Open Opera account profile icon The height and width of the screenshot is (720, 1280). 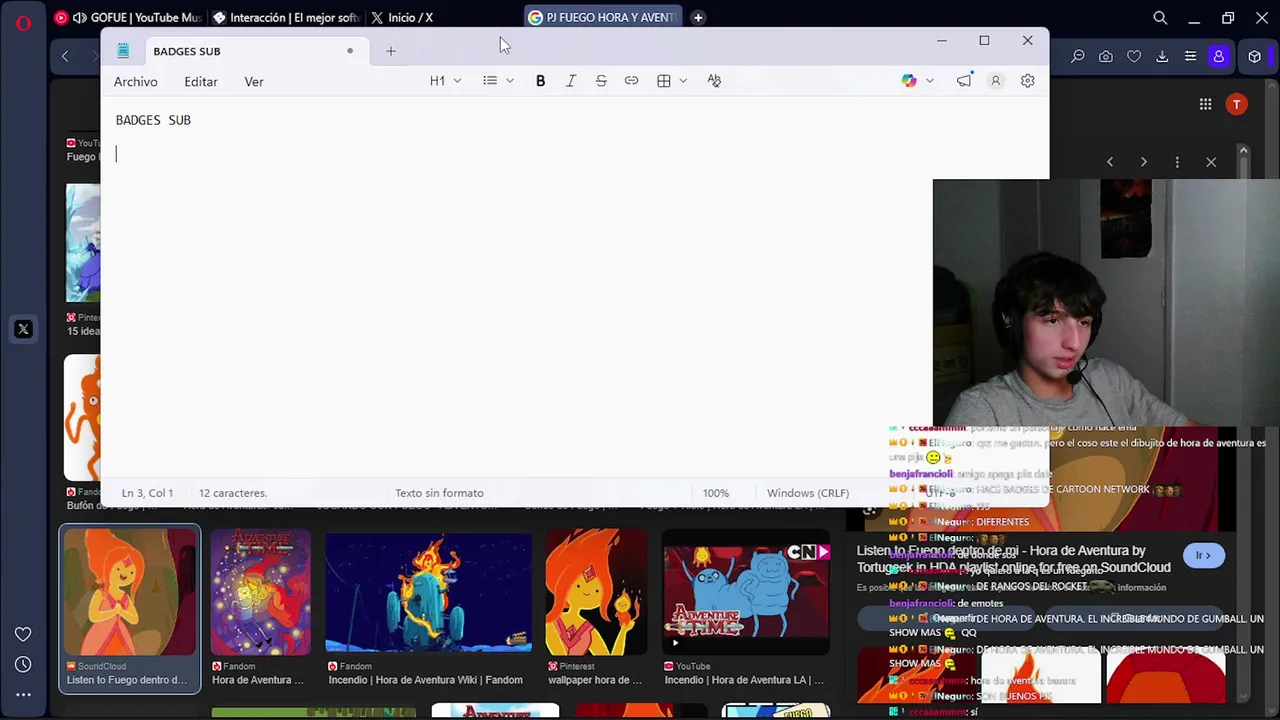pyautogui.click(x=1218, y=57)
